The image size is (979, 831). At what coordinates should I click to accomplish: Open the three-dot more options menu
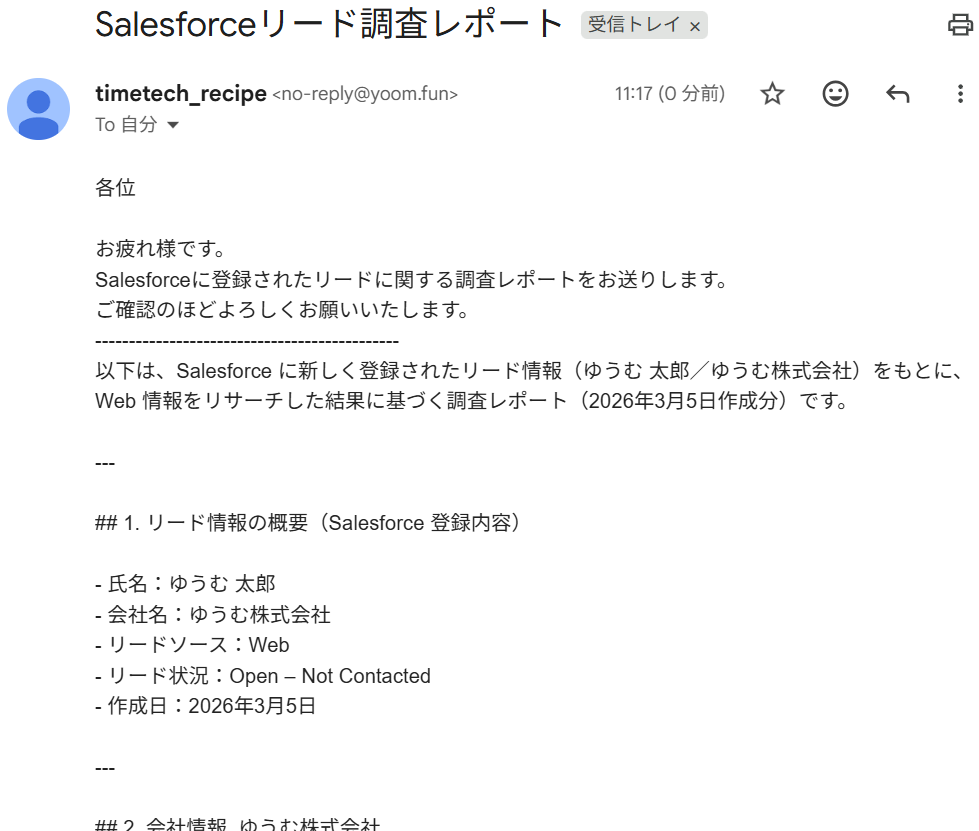[960, 94]
